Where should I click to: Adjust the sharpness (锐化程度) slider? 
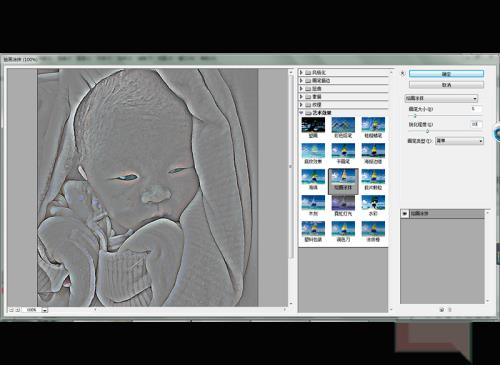tap(427, 131)
